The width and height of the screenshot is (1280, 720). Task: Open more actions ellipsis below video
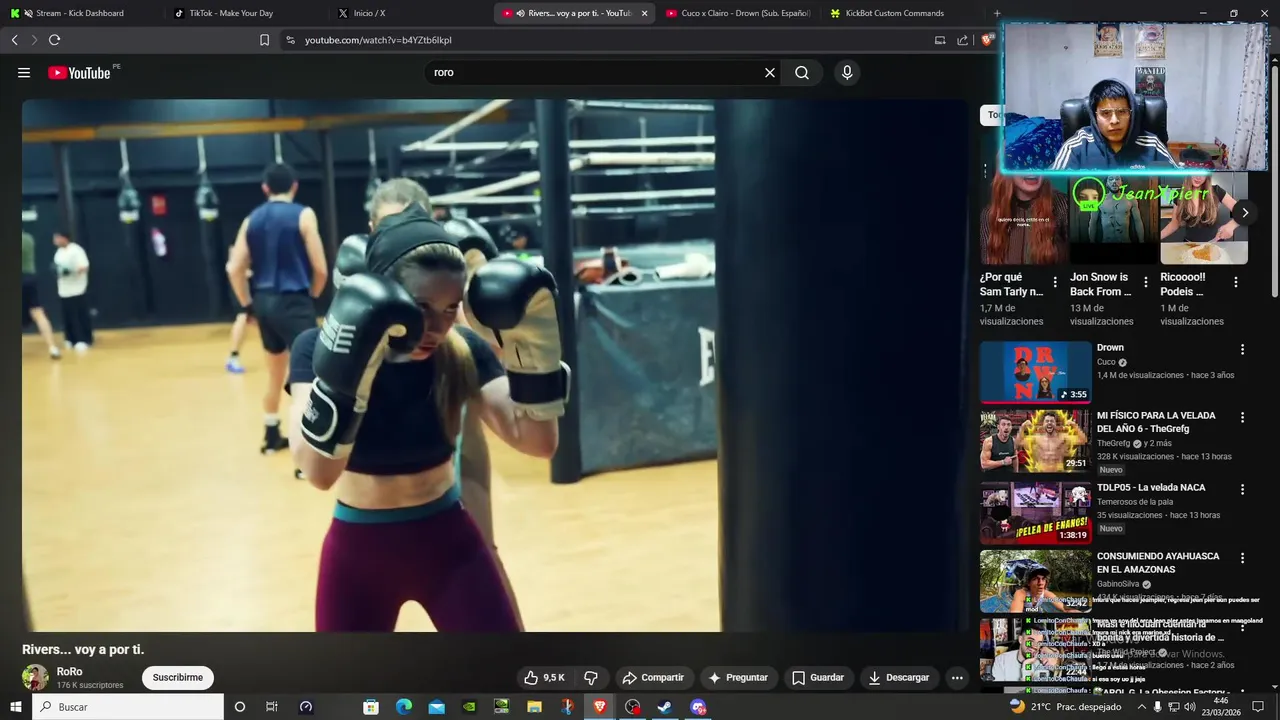(x=957, y=677)
